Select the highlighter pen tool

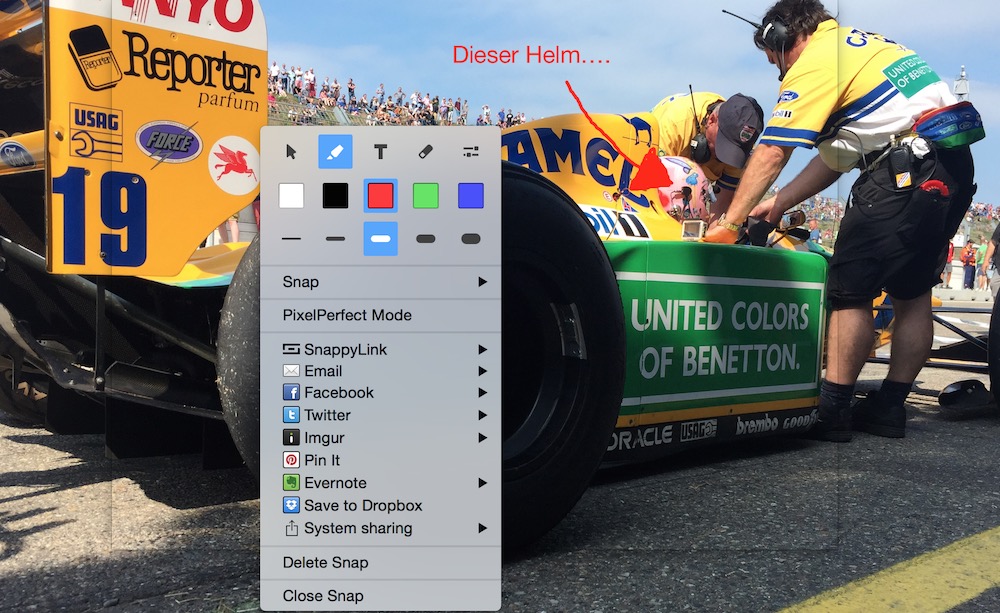335,152
